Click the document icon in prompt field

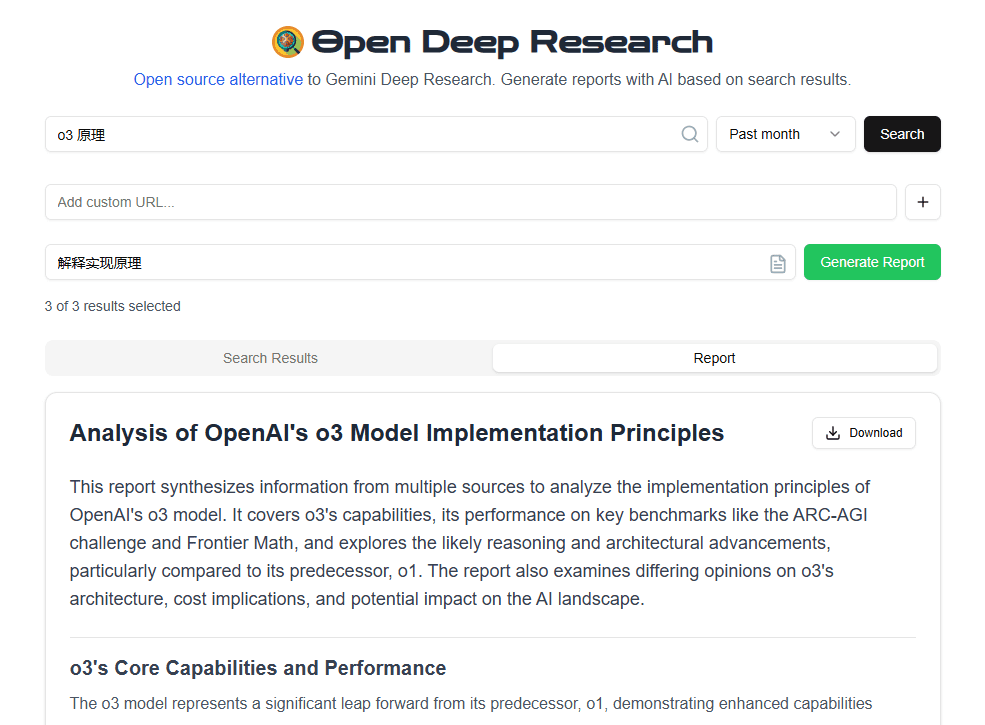(778, 263)
